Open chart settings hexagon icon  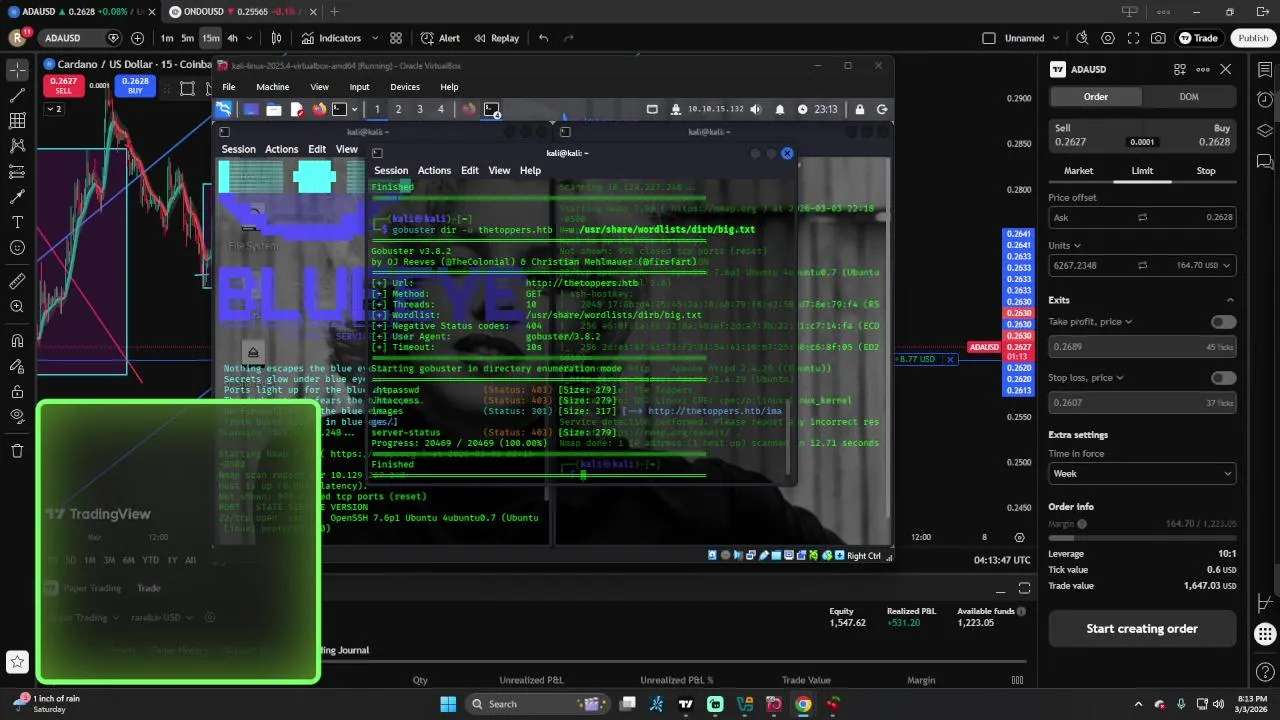pos(1108,38)
